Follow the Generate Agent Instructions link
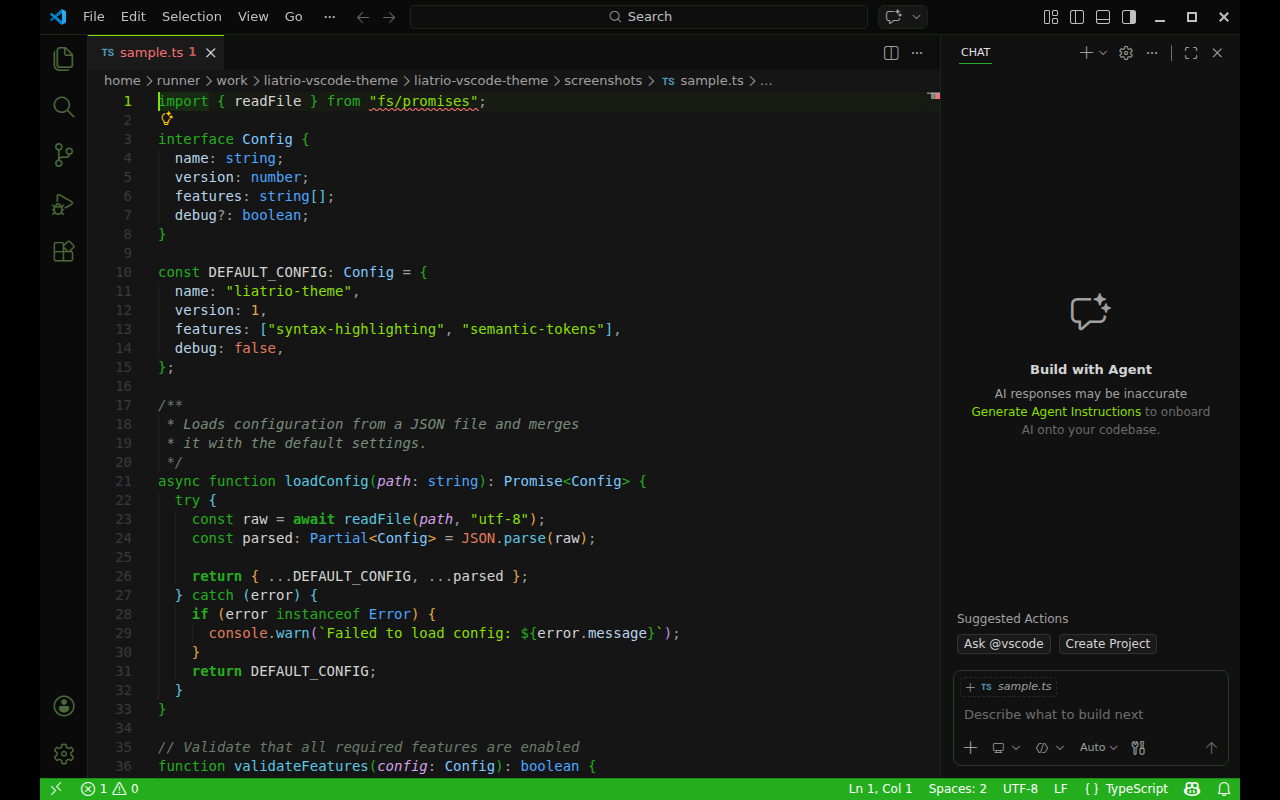This screenshot has height=800, width=1280. click(1056, 411)
